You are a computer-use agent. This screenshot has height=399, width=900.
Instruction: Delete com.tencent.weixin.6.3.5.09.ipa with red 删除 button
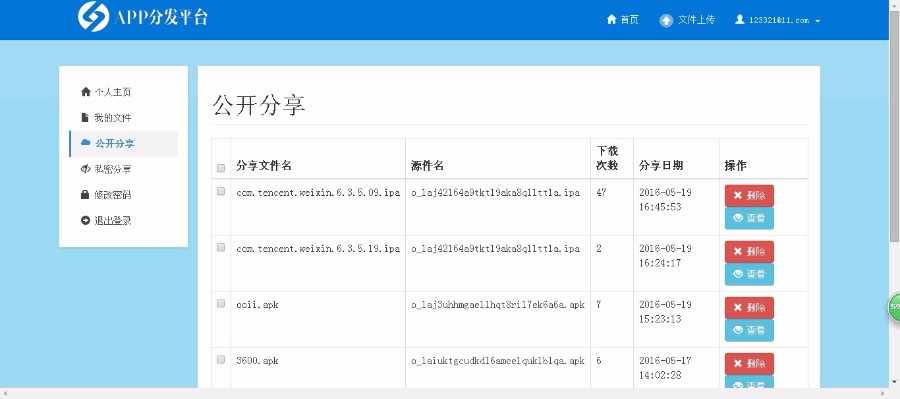point(749,195)
